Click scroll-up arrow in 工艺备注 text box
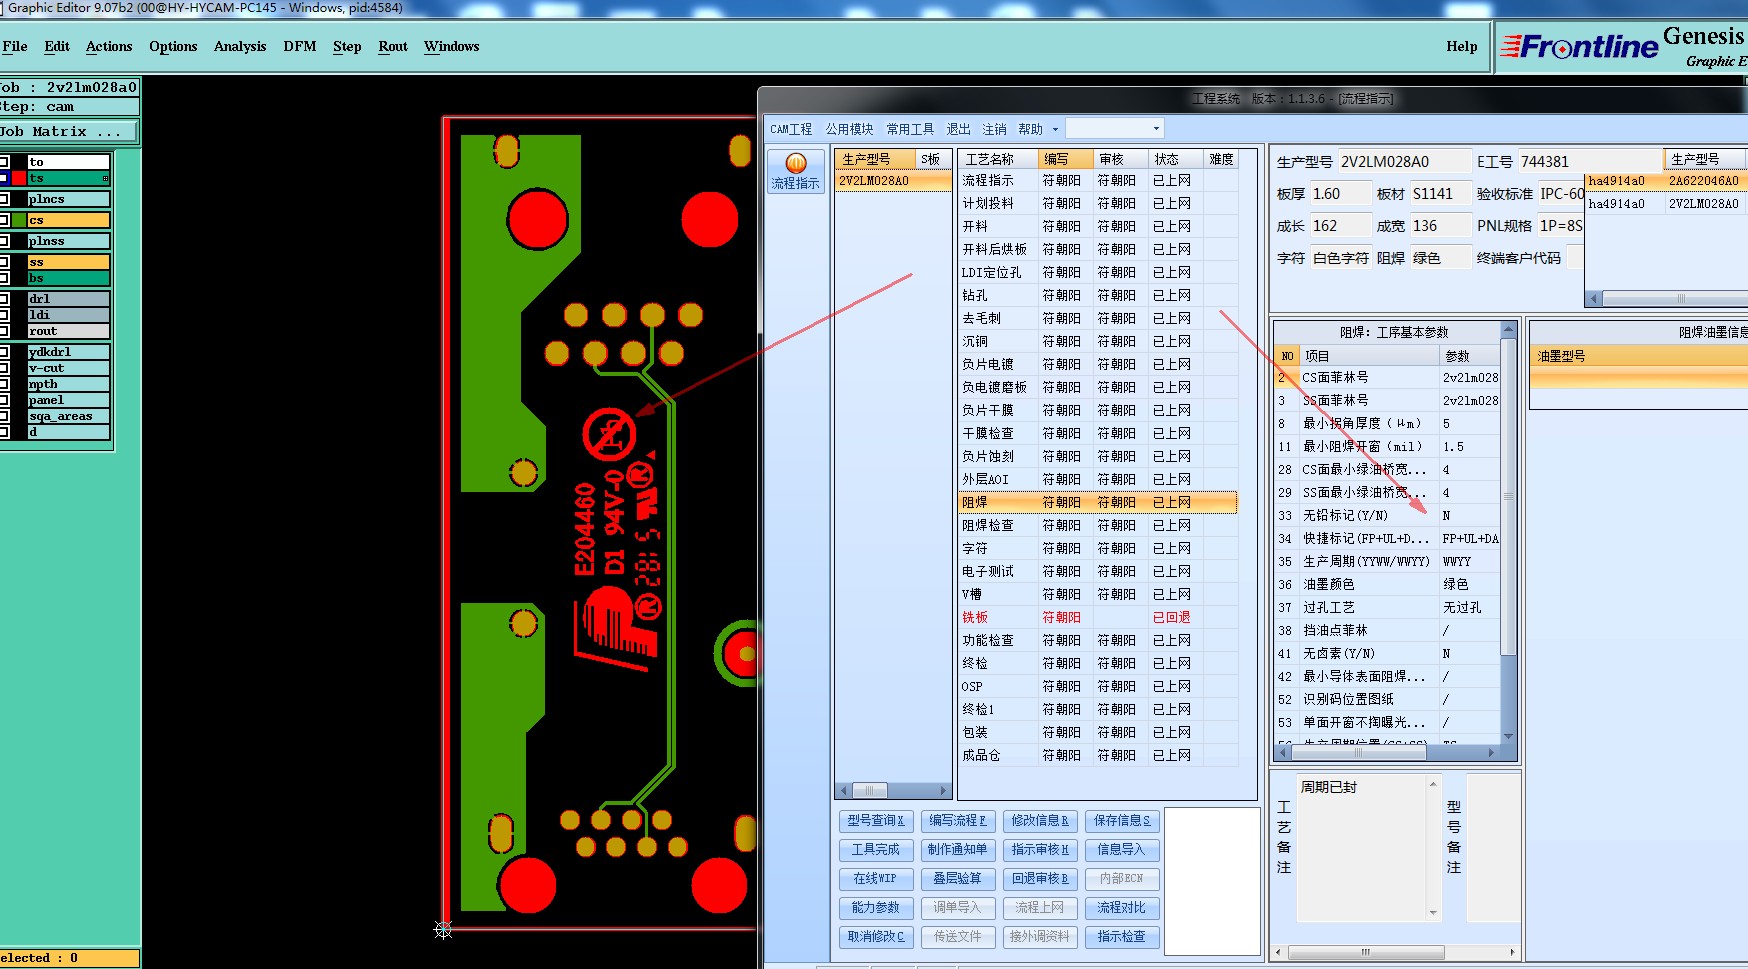 pyautogui.click(x=1433, y=784)
